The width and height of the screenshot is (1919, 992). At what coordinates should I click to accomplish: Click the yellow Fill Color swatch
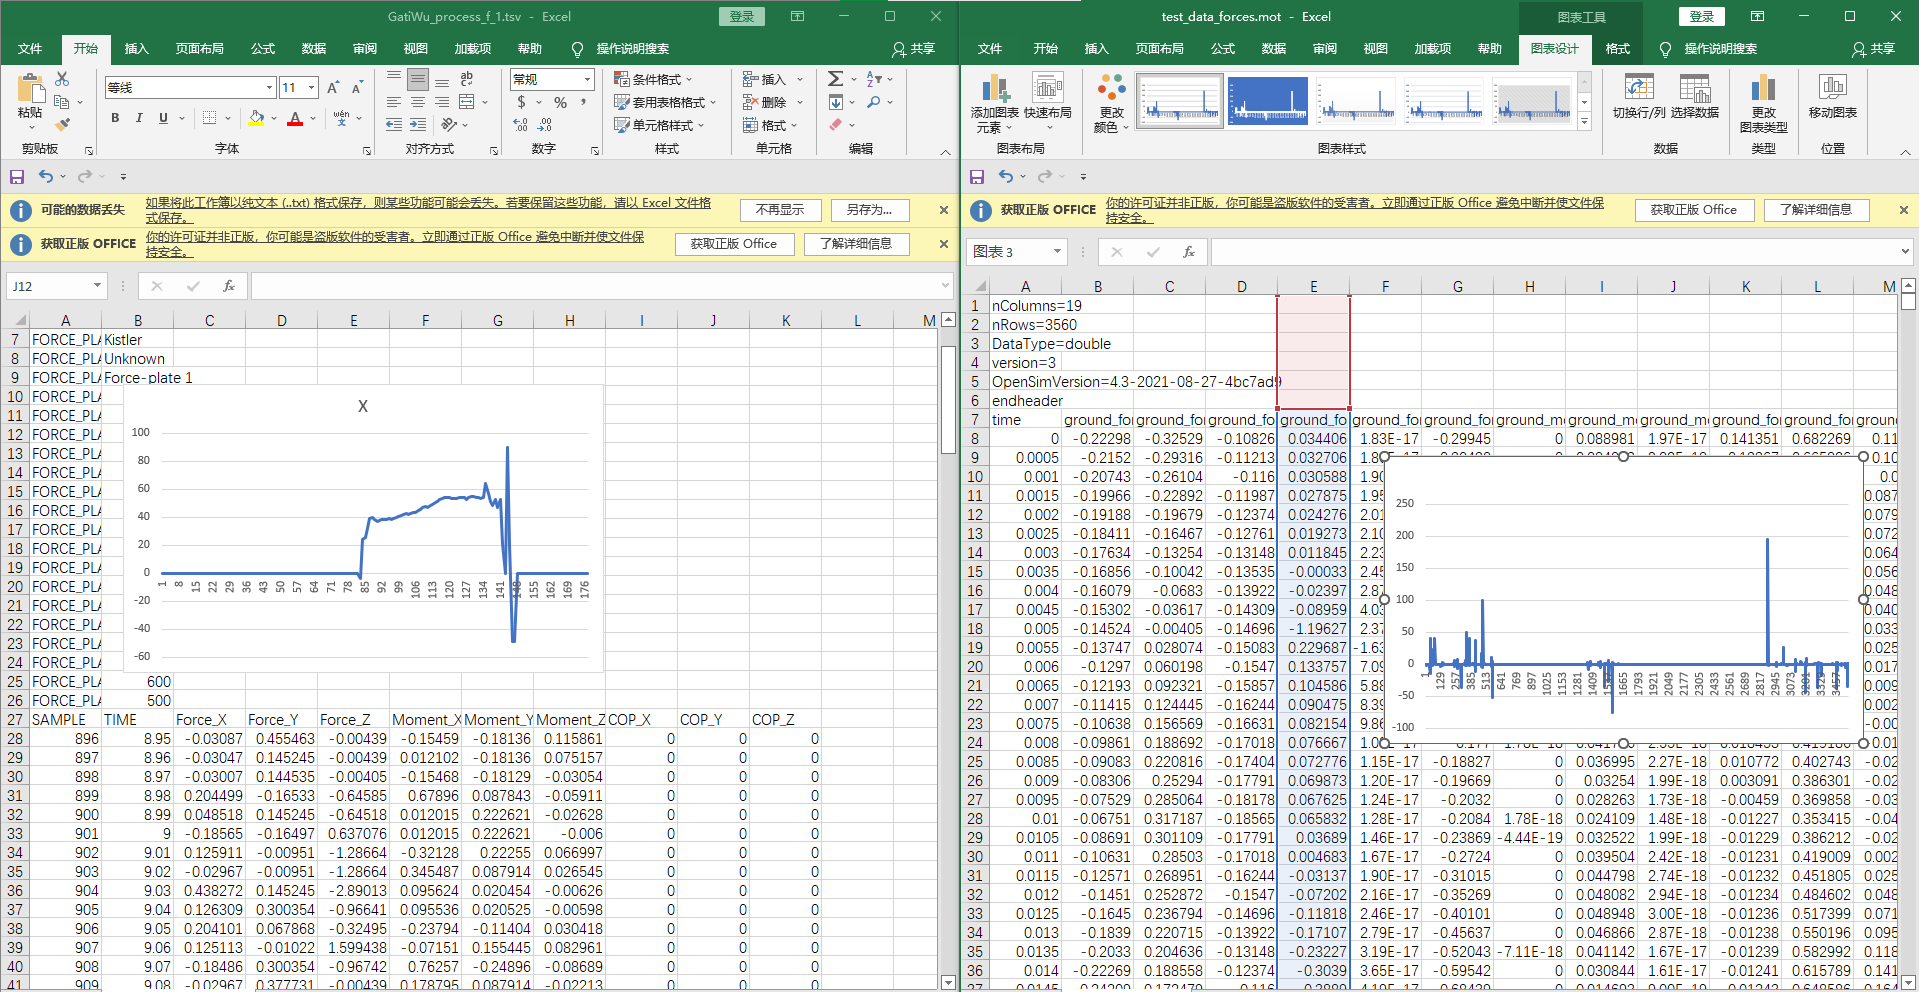pos(256,118)
